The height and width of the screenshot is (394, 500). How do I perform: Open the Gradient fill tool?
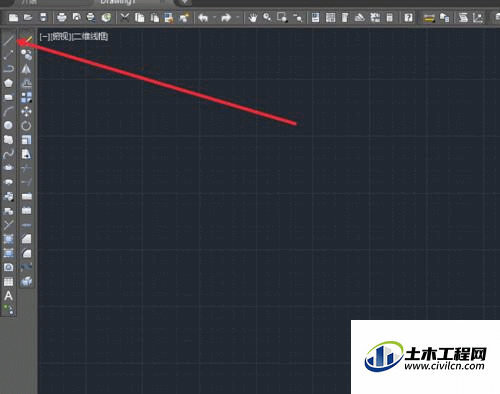click(9, 253)
